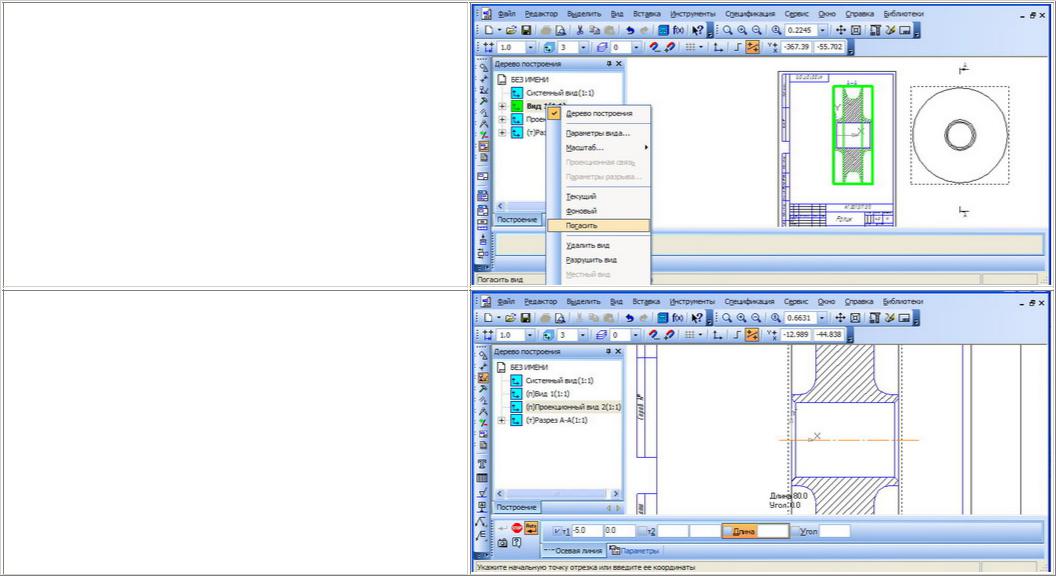
Task: Expand the green Вид 1 tree node in the upper window
Action: (502, 106)
